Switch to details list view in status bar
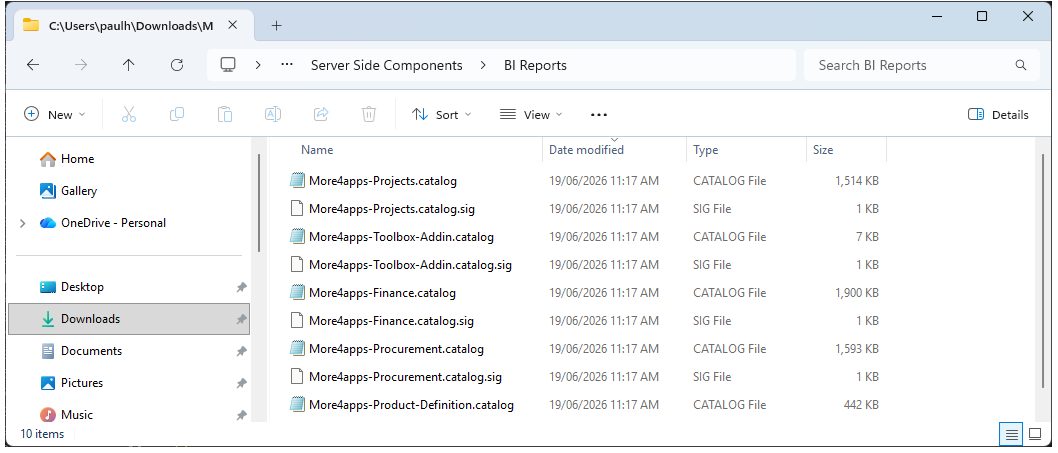The width and height of the screenshot is (1058, 453). click(1011, 434)
